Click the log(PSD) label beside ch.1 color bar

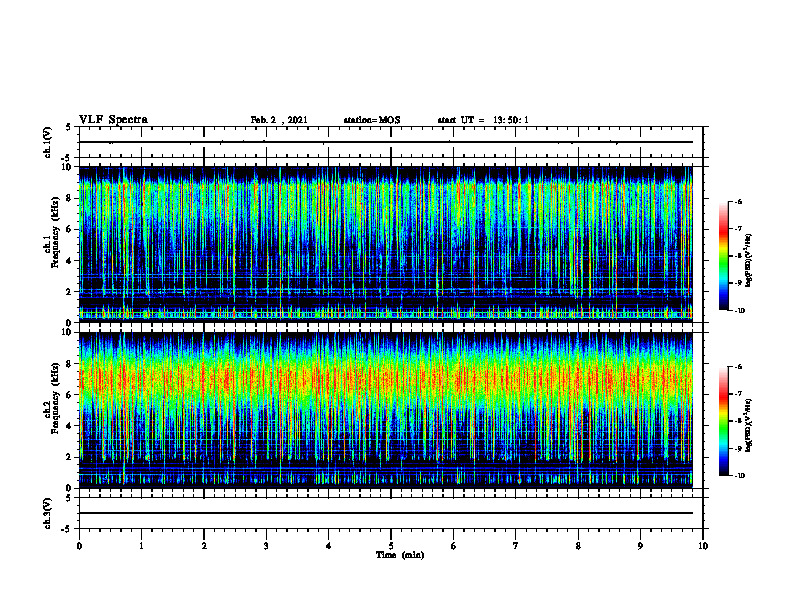[x=749, y=260]
